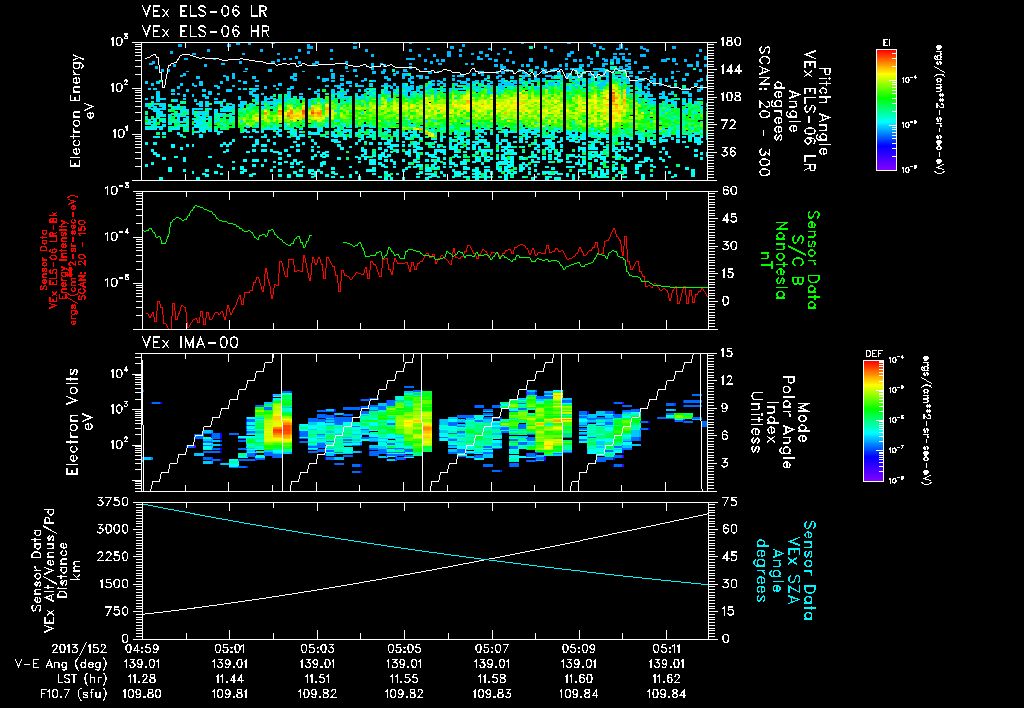Click the 05:09 time tick label
Viewport: 1024px width, 708px height.
(579, 650)
